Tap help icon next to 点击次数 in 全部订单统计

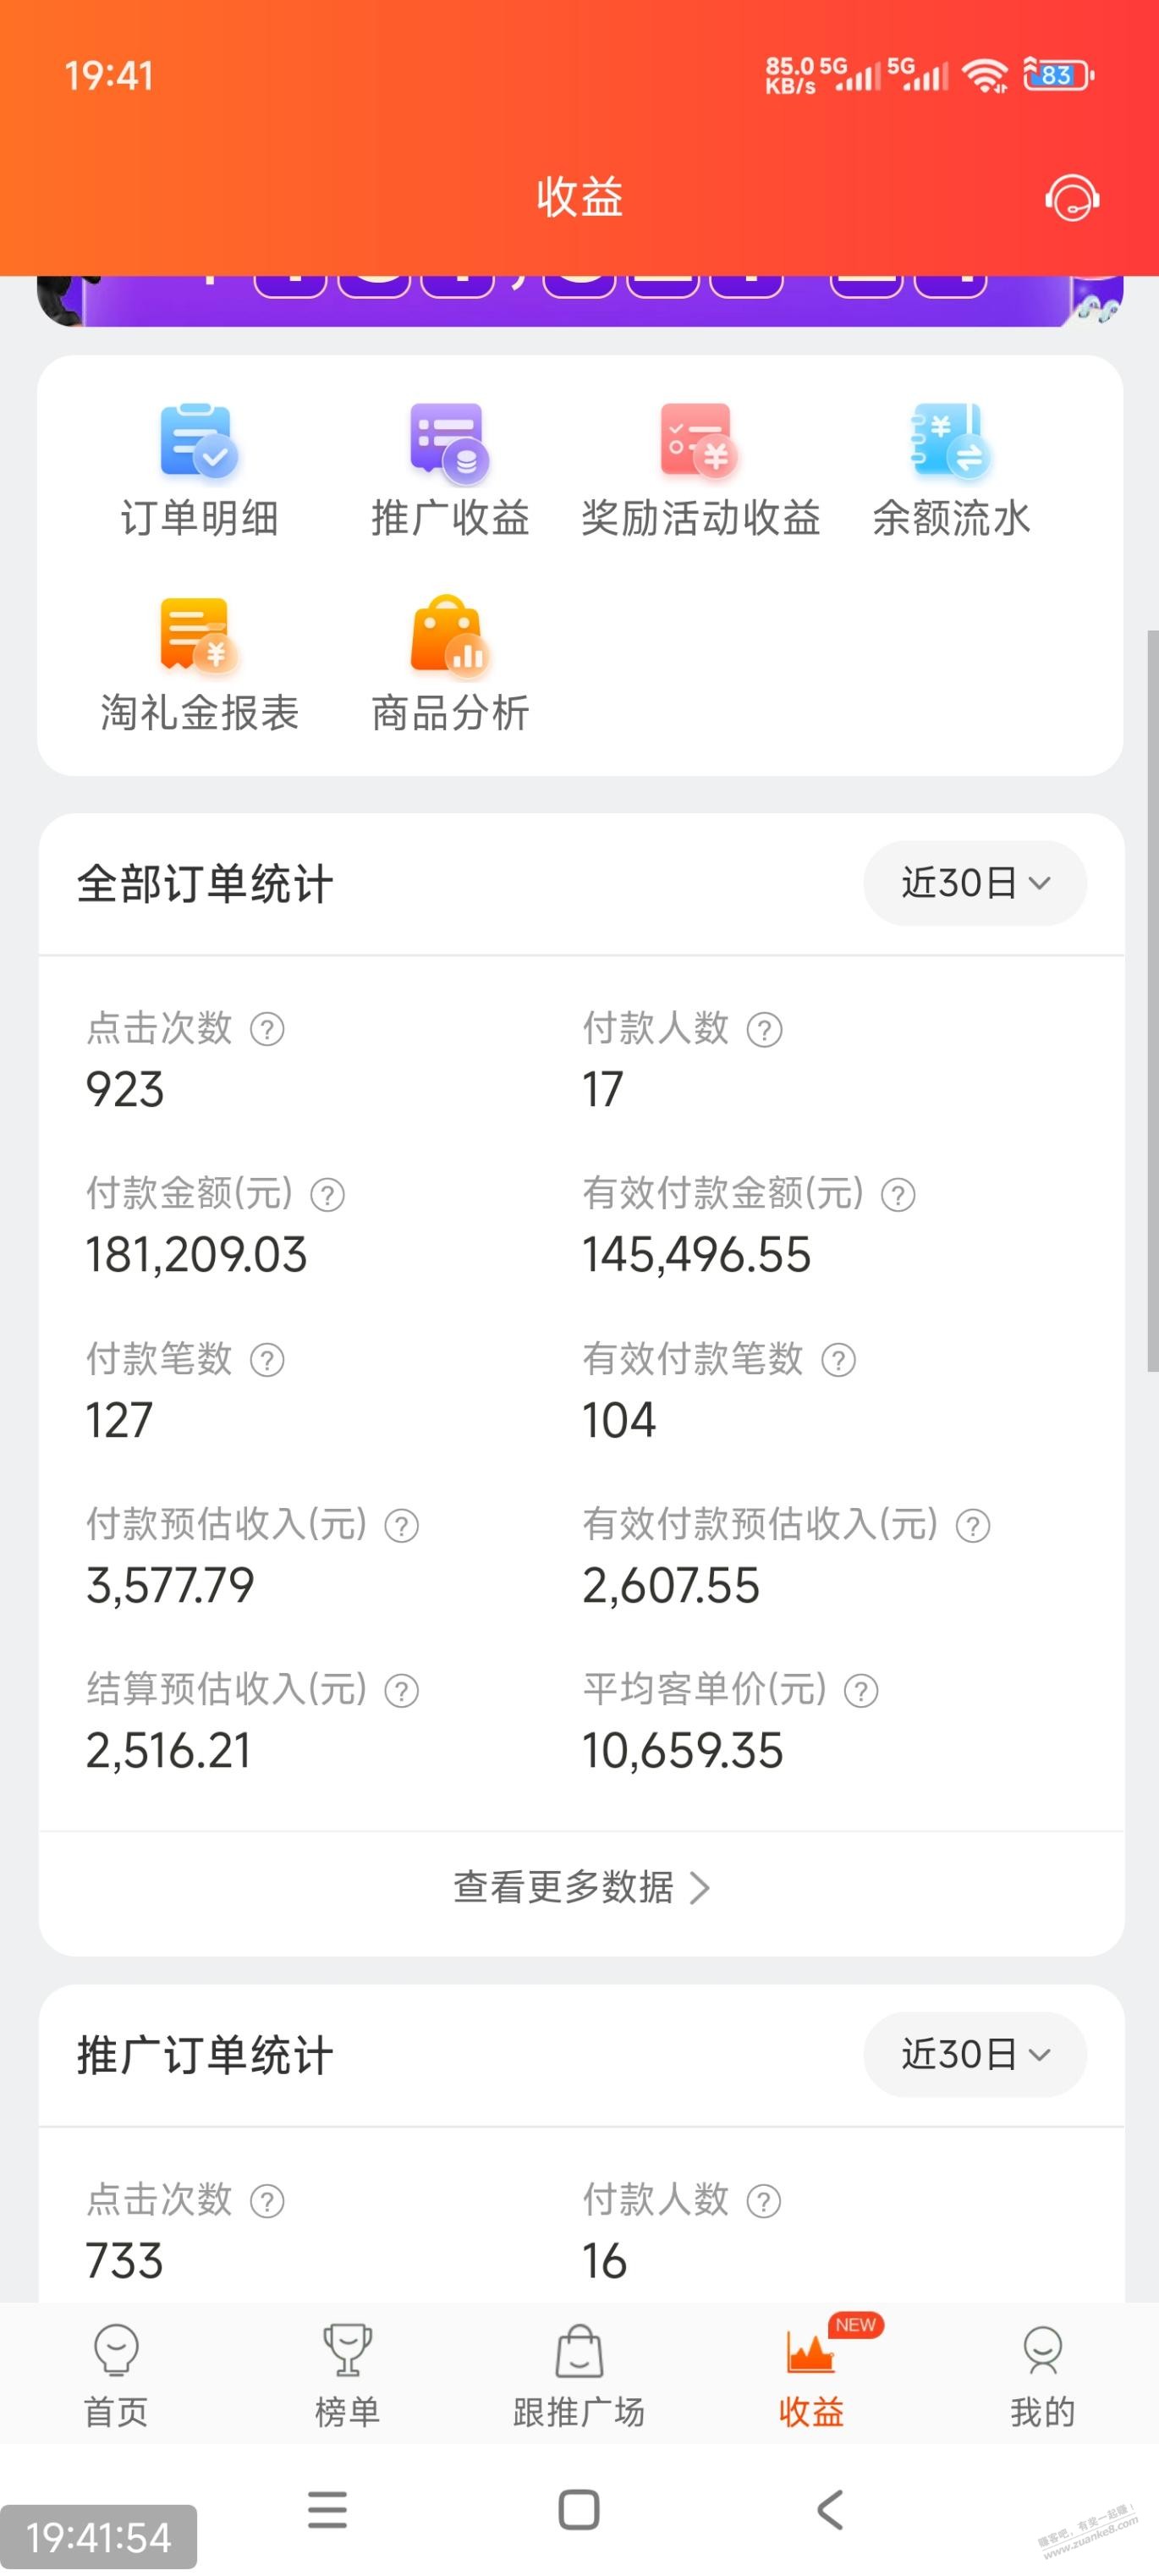coord(267,1029)
